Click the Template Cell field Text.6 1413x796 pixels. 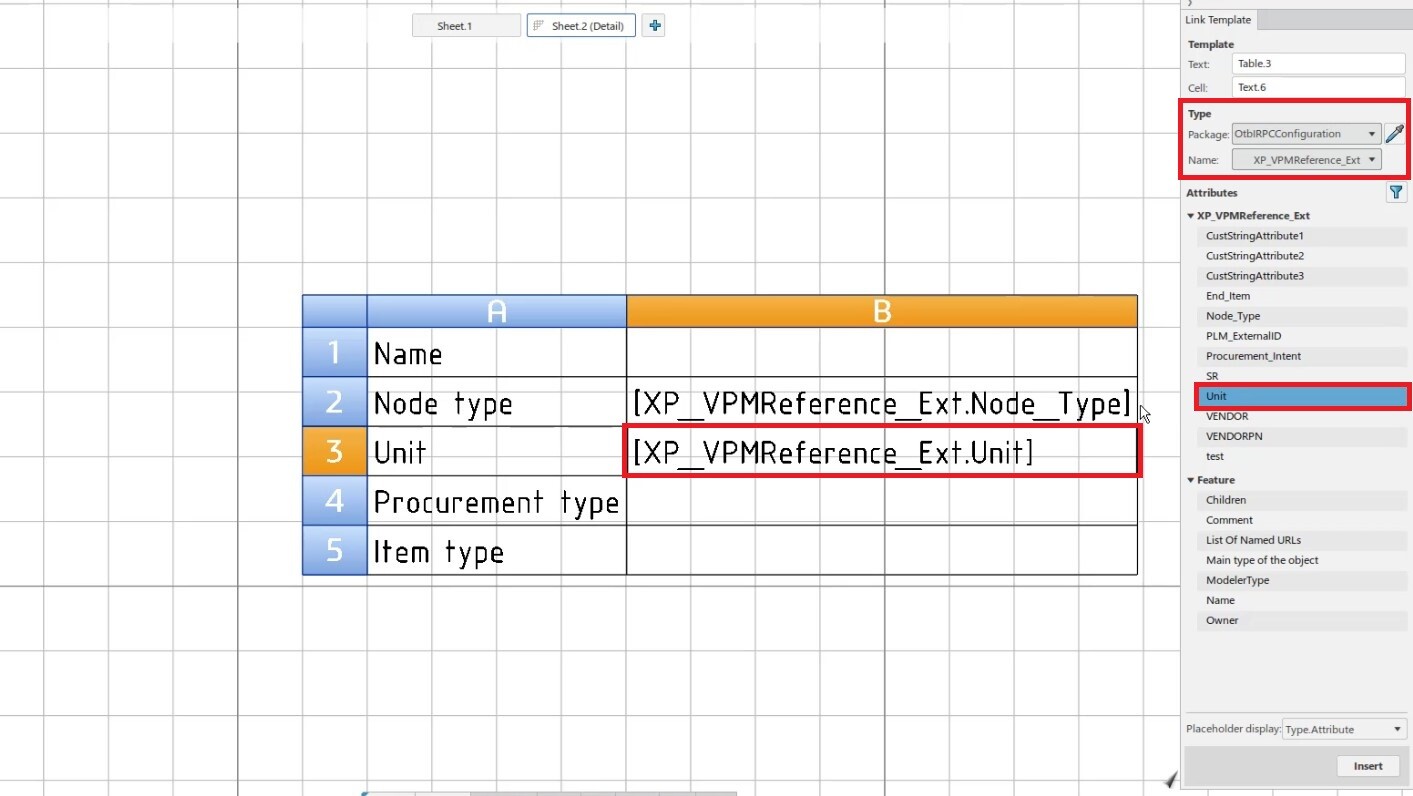point(1319,87)
